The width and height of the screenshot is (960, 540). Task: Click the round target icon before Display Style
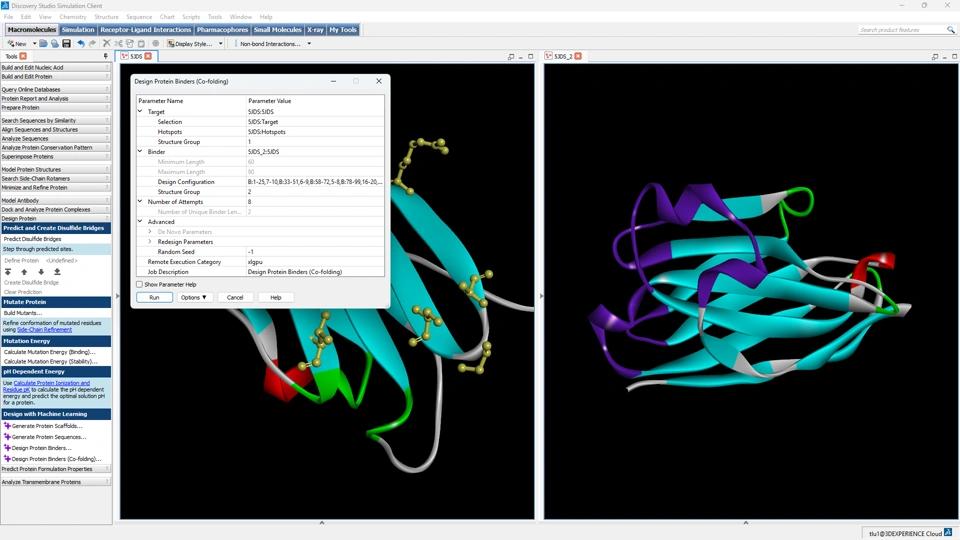tap(156, 43)
